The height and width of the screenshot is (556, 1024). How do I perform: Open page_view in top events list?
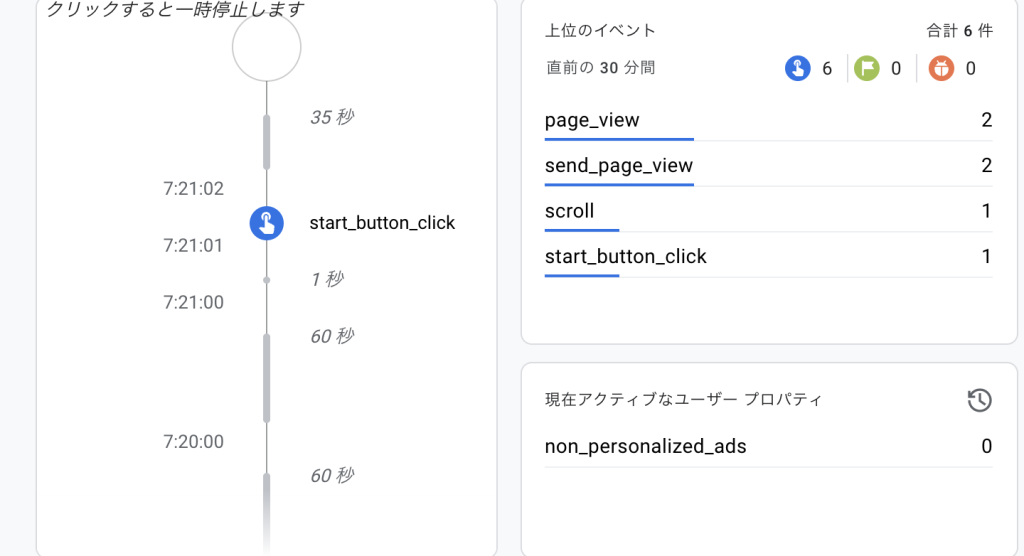(592, 121)
